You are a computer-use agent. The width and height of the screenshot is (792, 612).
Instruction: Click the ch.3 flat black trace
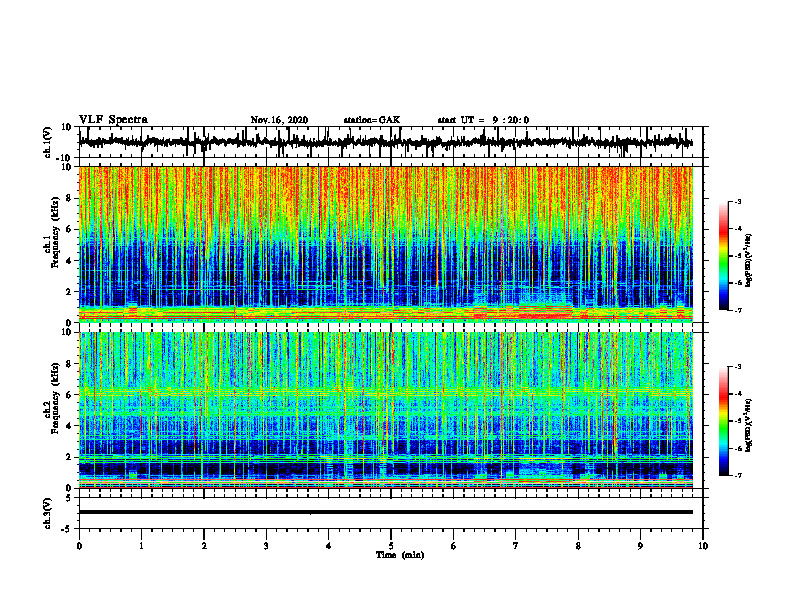385,512
